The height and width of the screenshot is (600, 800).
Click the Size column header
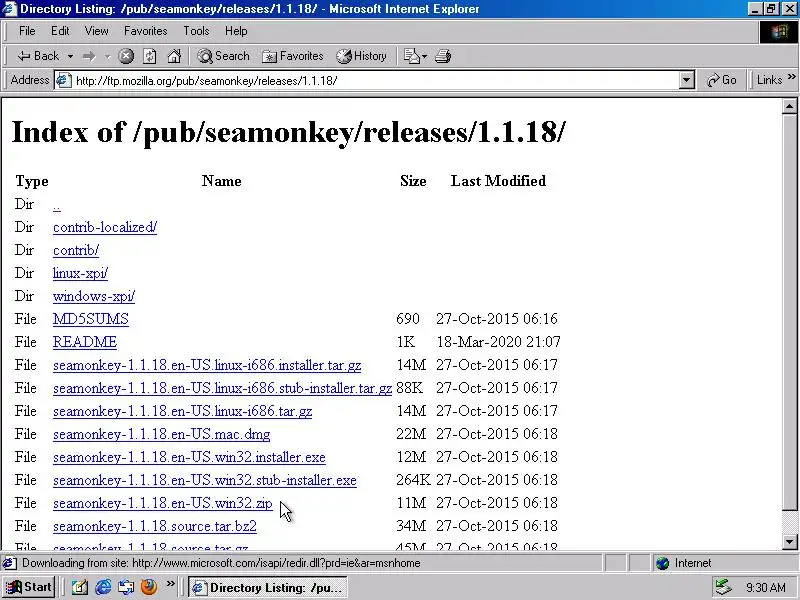pyautogui.click(x=413, y=181)
